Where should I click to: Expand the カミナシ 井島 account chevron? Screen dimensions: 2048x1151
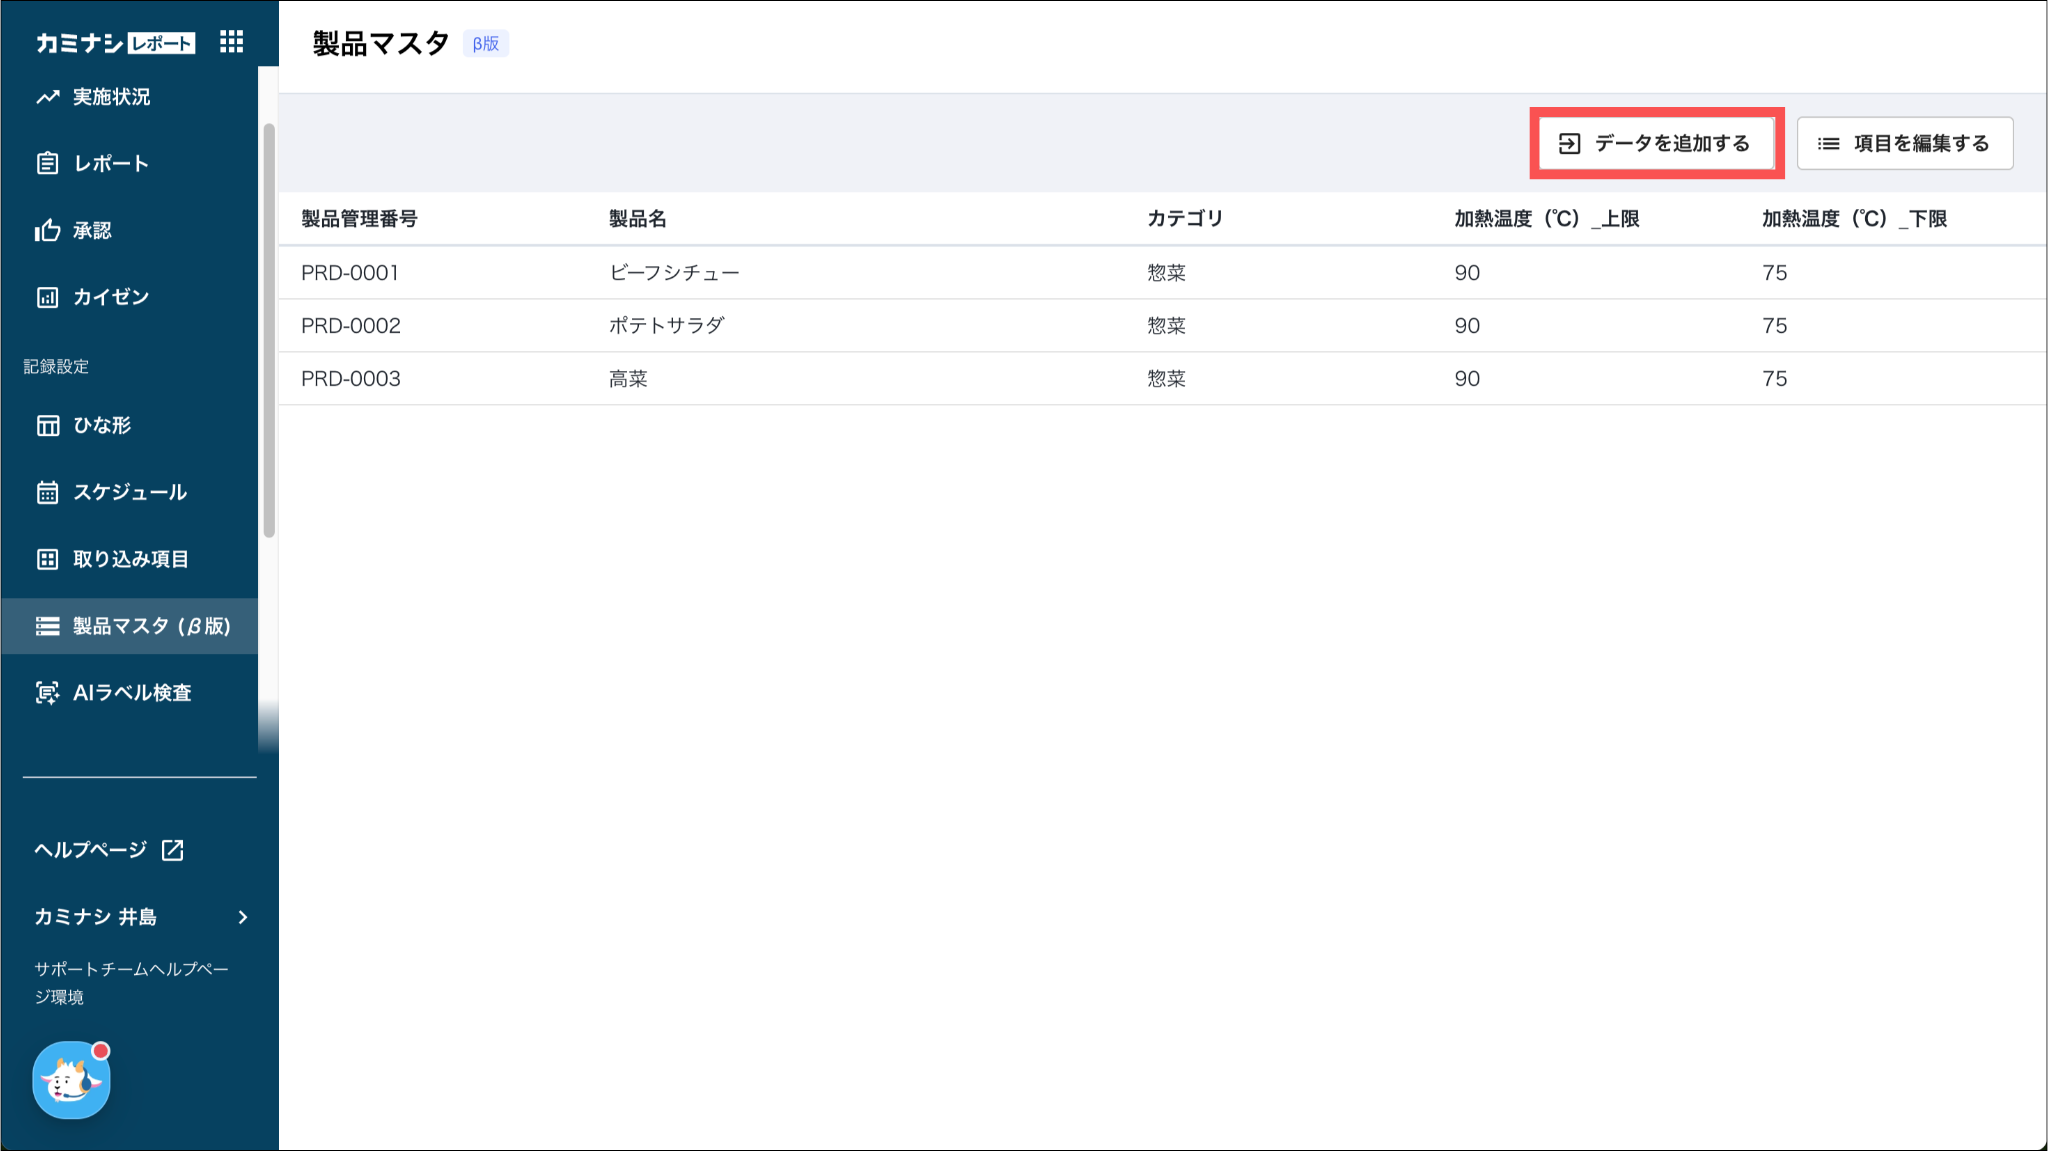click(x=243, y=917)
